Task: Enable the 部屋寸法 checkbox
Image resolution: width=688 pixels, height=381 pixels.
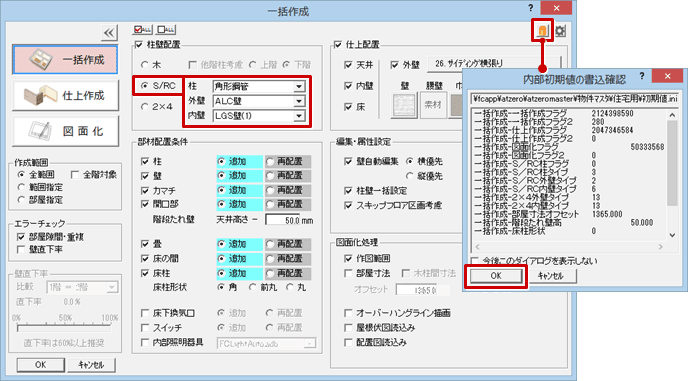Action: [x=348, y=273]
